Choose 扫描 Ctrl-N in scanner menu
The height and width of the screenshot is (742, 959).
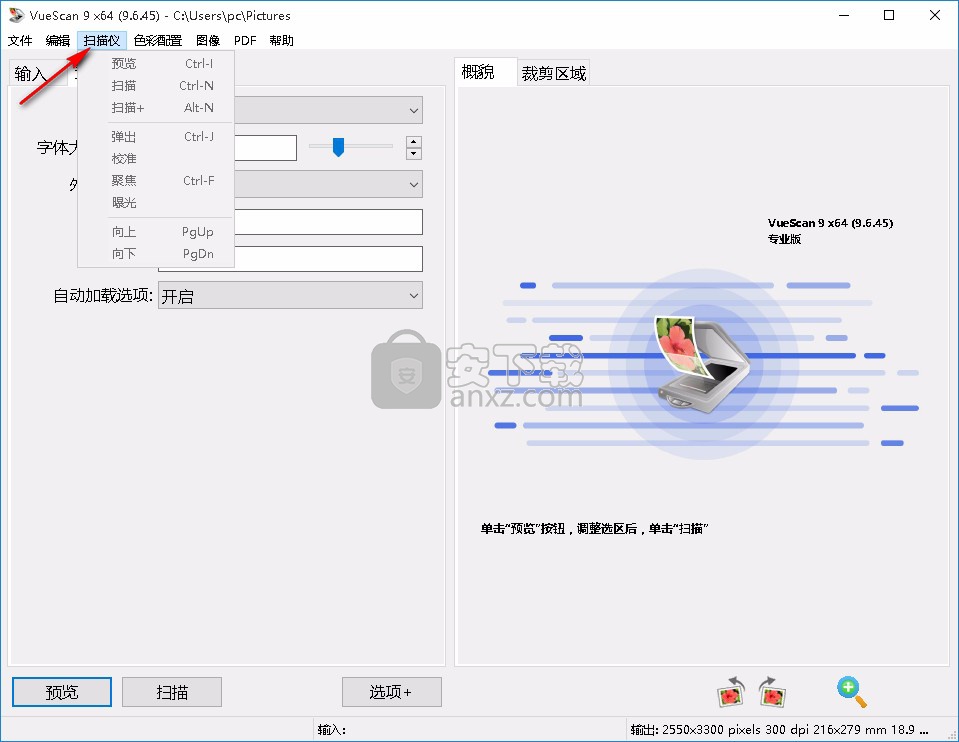click(156, 86)
